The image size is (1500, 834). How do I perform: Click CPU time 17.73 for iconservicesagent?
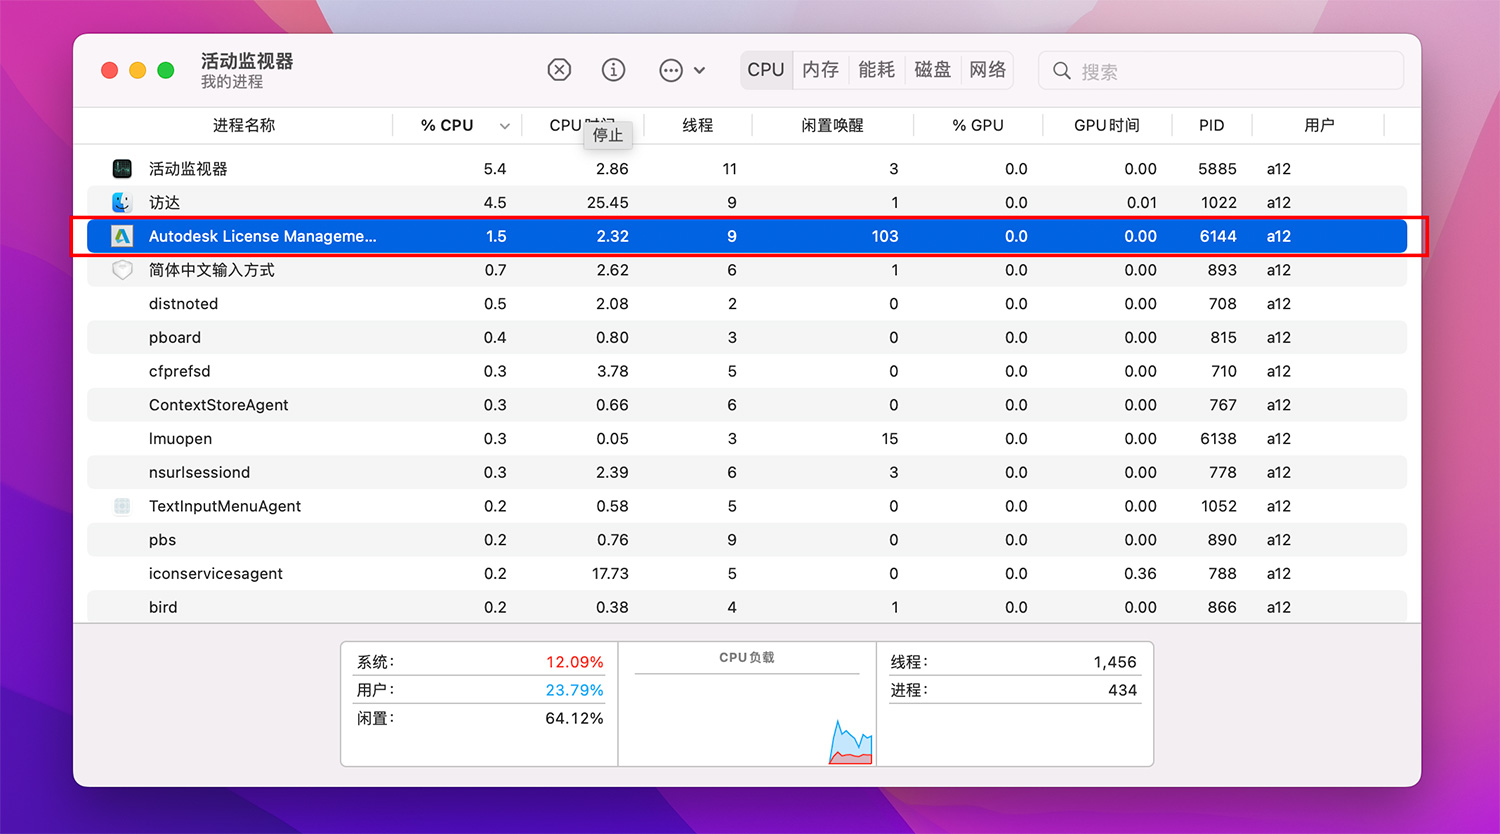[610, 574]
